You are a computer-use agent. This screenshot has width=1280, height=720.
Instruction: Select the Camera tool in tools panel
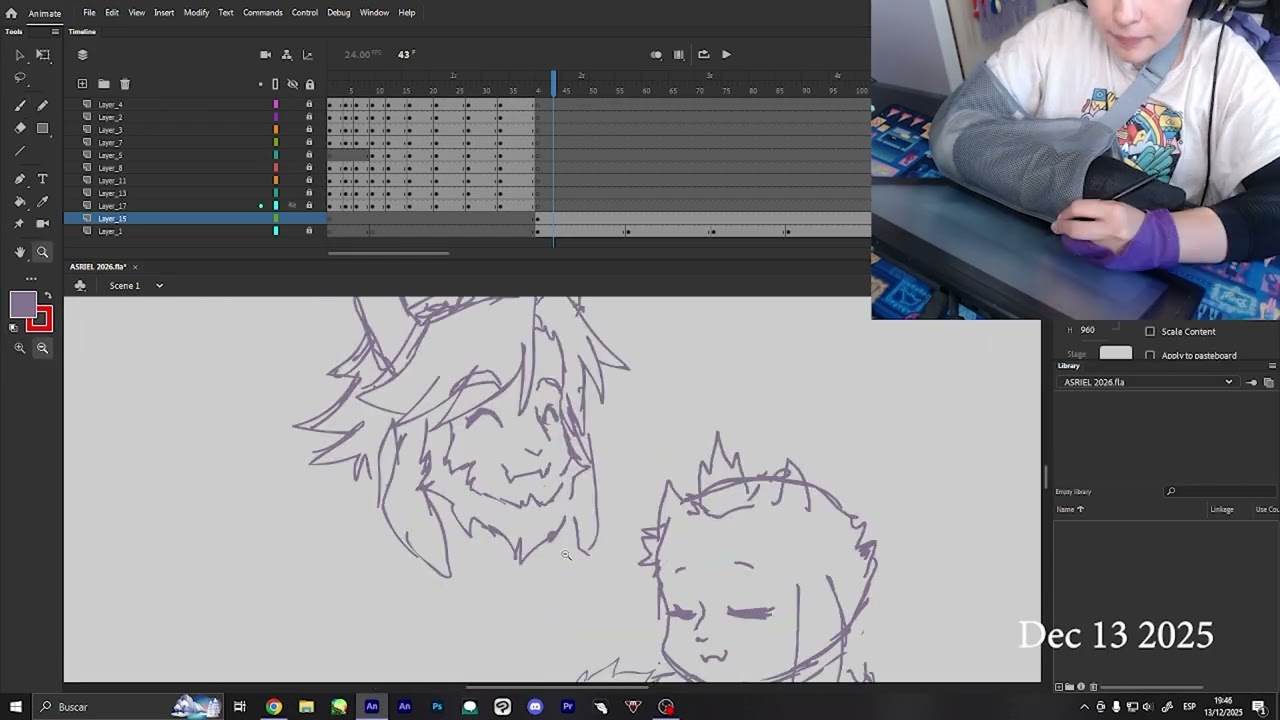click(43, 224)
